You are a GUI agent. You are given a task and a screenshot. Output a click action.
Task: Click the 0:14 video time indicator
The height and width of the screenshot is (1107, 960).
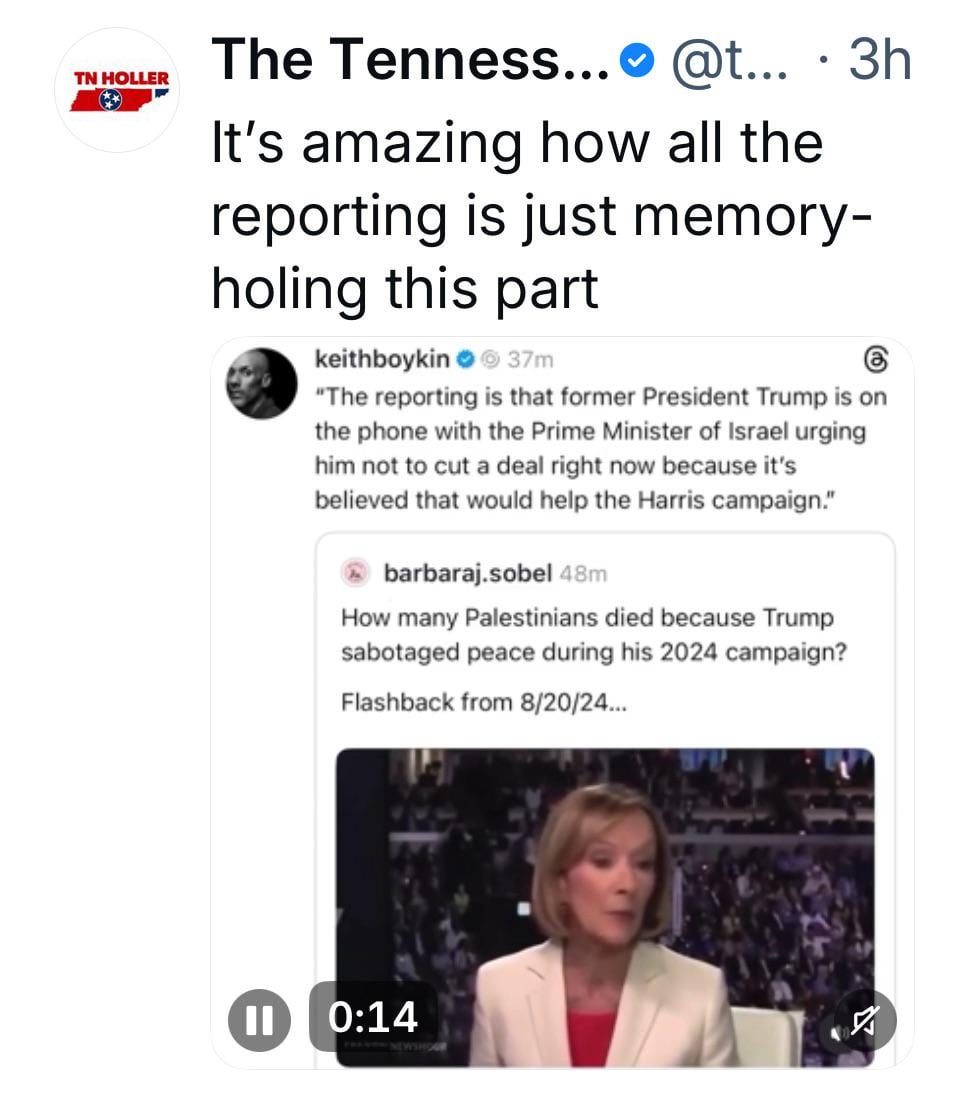pyautogui.click(x=373, y=1018)
